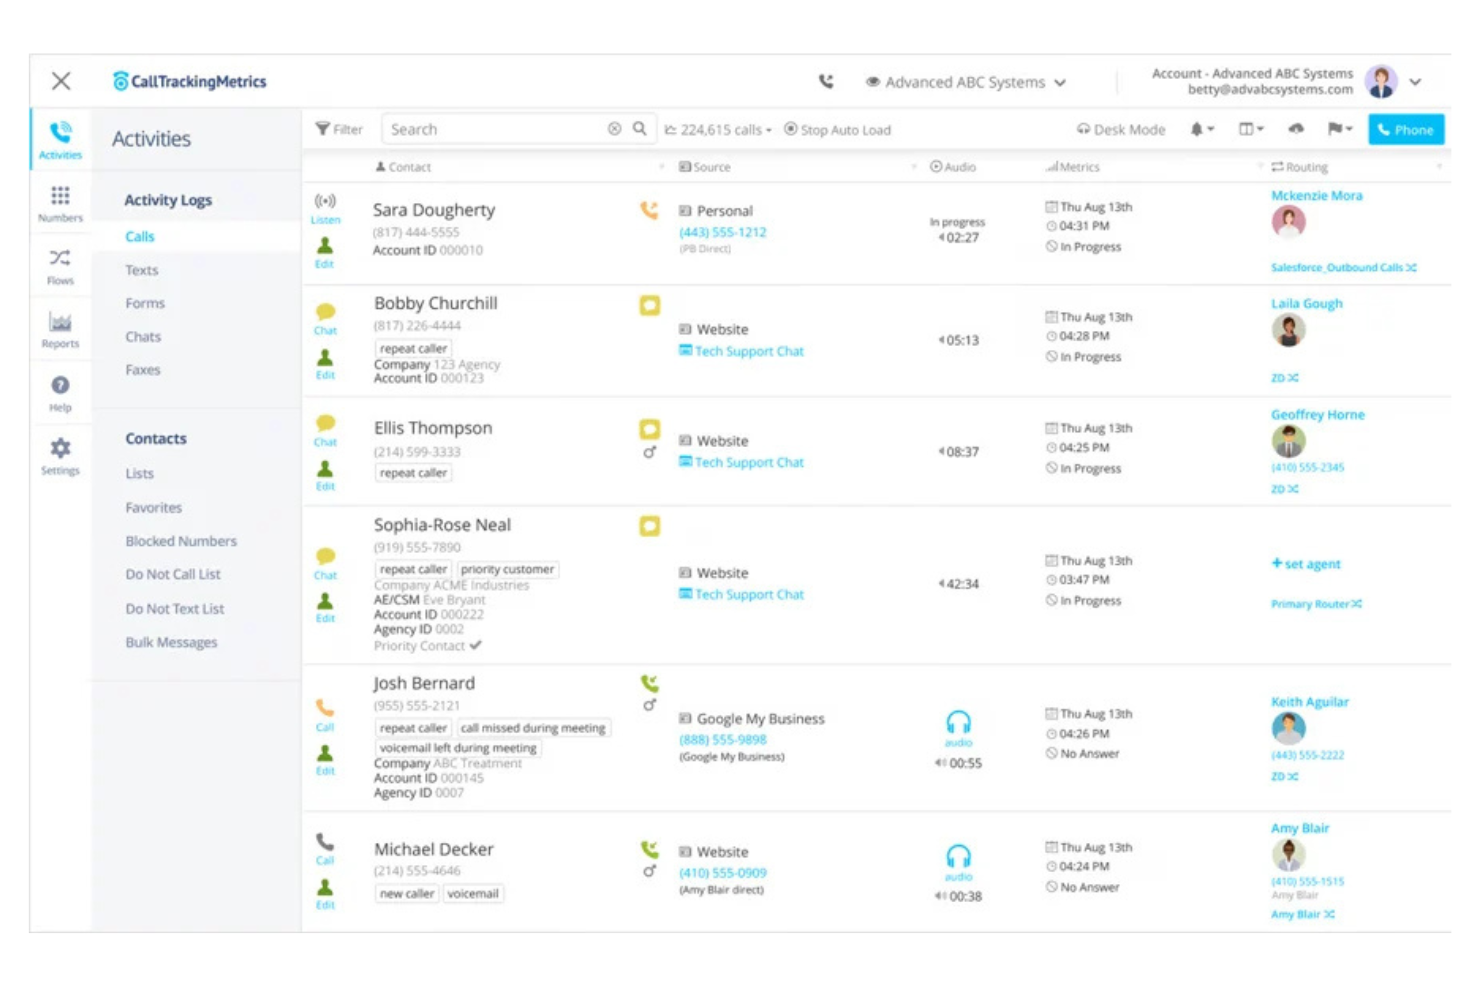
Task: Open the Chats activity log
Action: pyautogui.click(x=142, y=336)
